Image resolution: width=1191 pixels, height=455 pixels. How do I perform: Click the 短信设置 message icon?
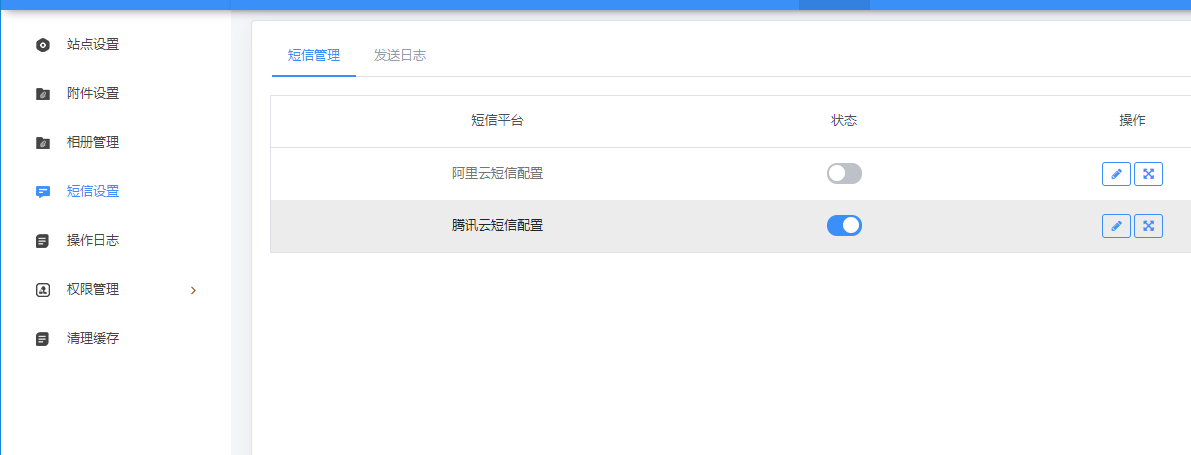(43, 192)
